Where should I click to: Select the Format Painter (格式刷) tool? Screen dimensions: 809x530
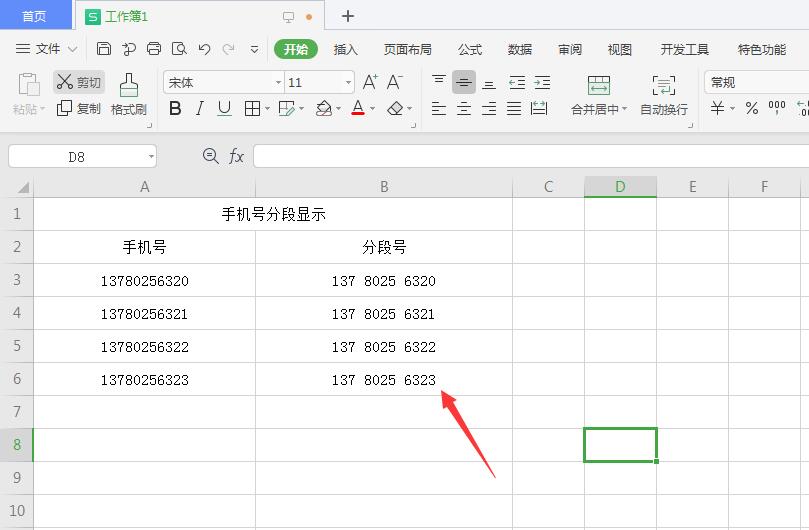pyautogui.click(x=128, y=94)
